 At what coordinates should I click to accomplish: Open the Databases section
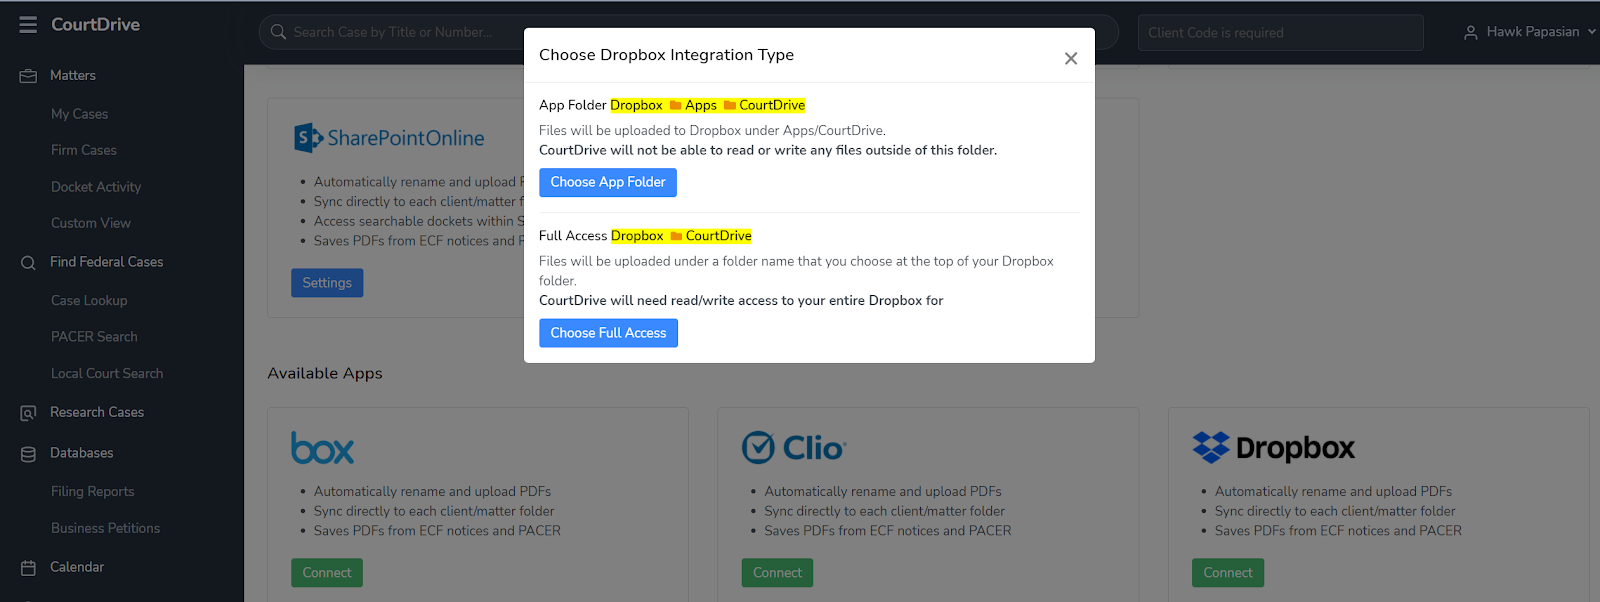click(x=82, y=453)
